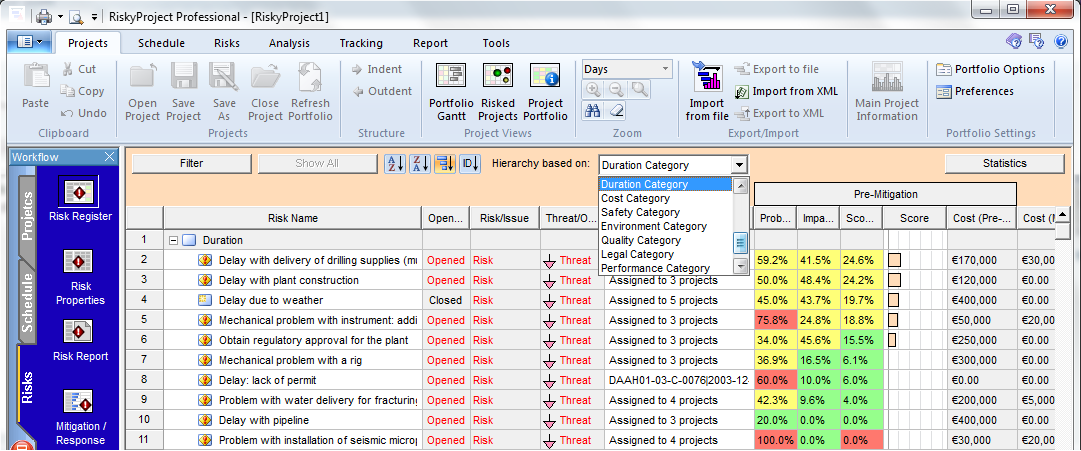The width and height of the screenshot is (1081, 451).
Task: Click the eraser icon in Zoom group
Action: [x=617, y=110]
